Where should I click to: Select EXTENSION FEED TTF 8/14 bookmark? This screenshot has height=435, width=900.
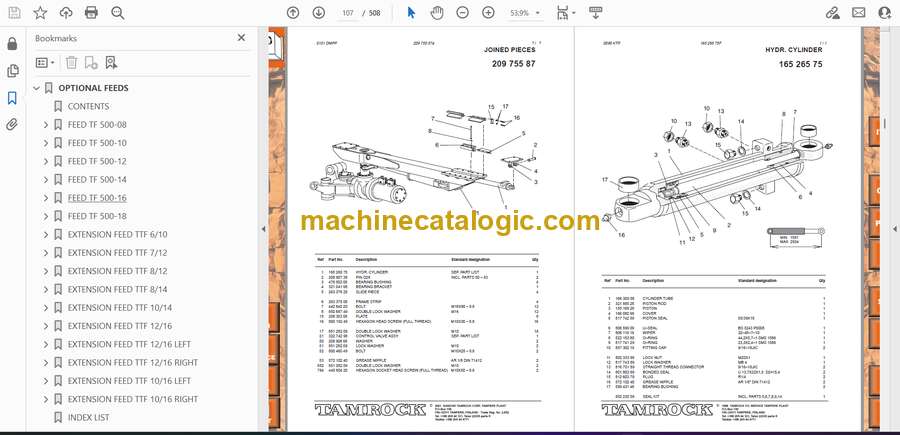tap(117, 289)
